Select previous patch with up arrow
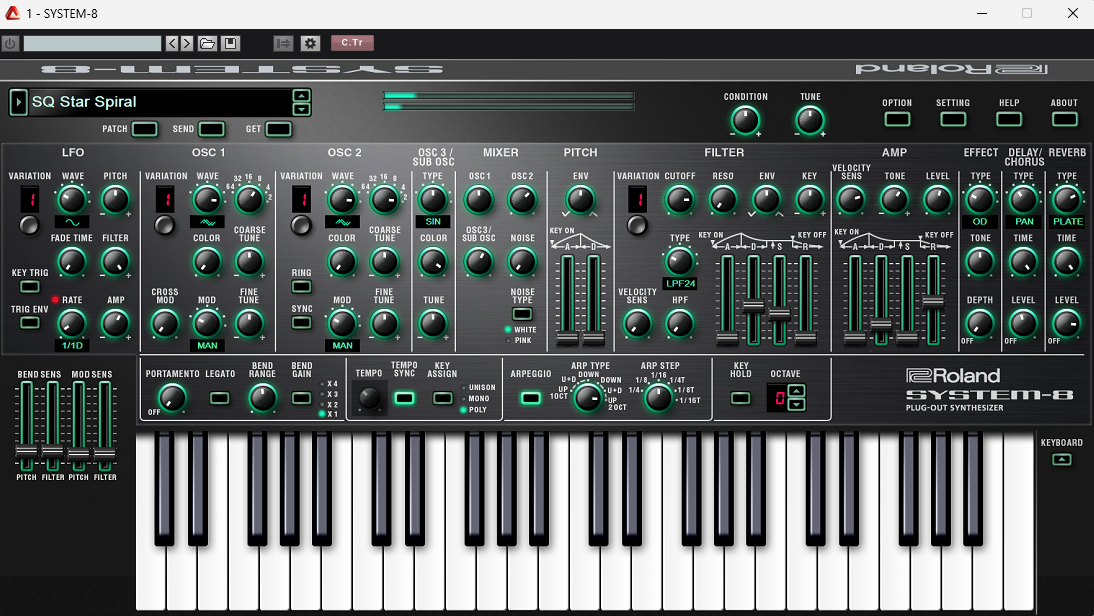Image resolution: width=1094 pixels, height=616 pixels. tap(301, 96)
